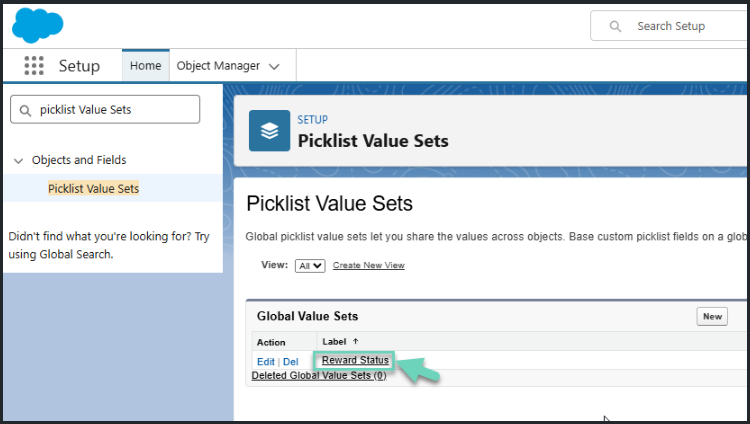
Task: Click the Quick Find magnifier icon
Action: 25,111
